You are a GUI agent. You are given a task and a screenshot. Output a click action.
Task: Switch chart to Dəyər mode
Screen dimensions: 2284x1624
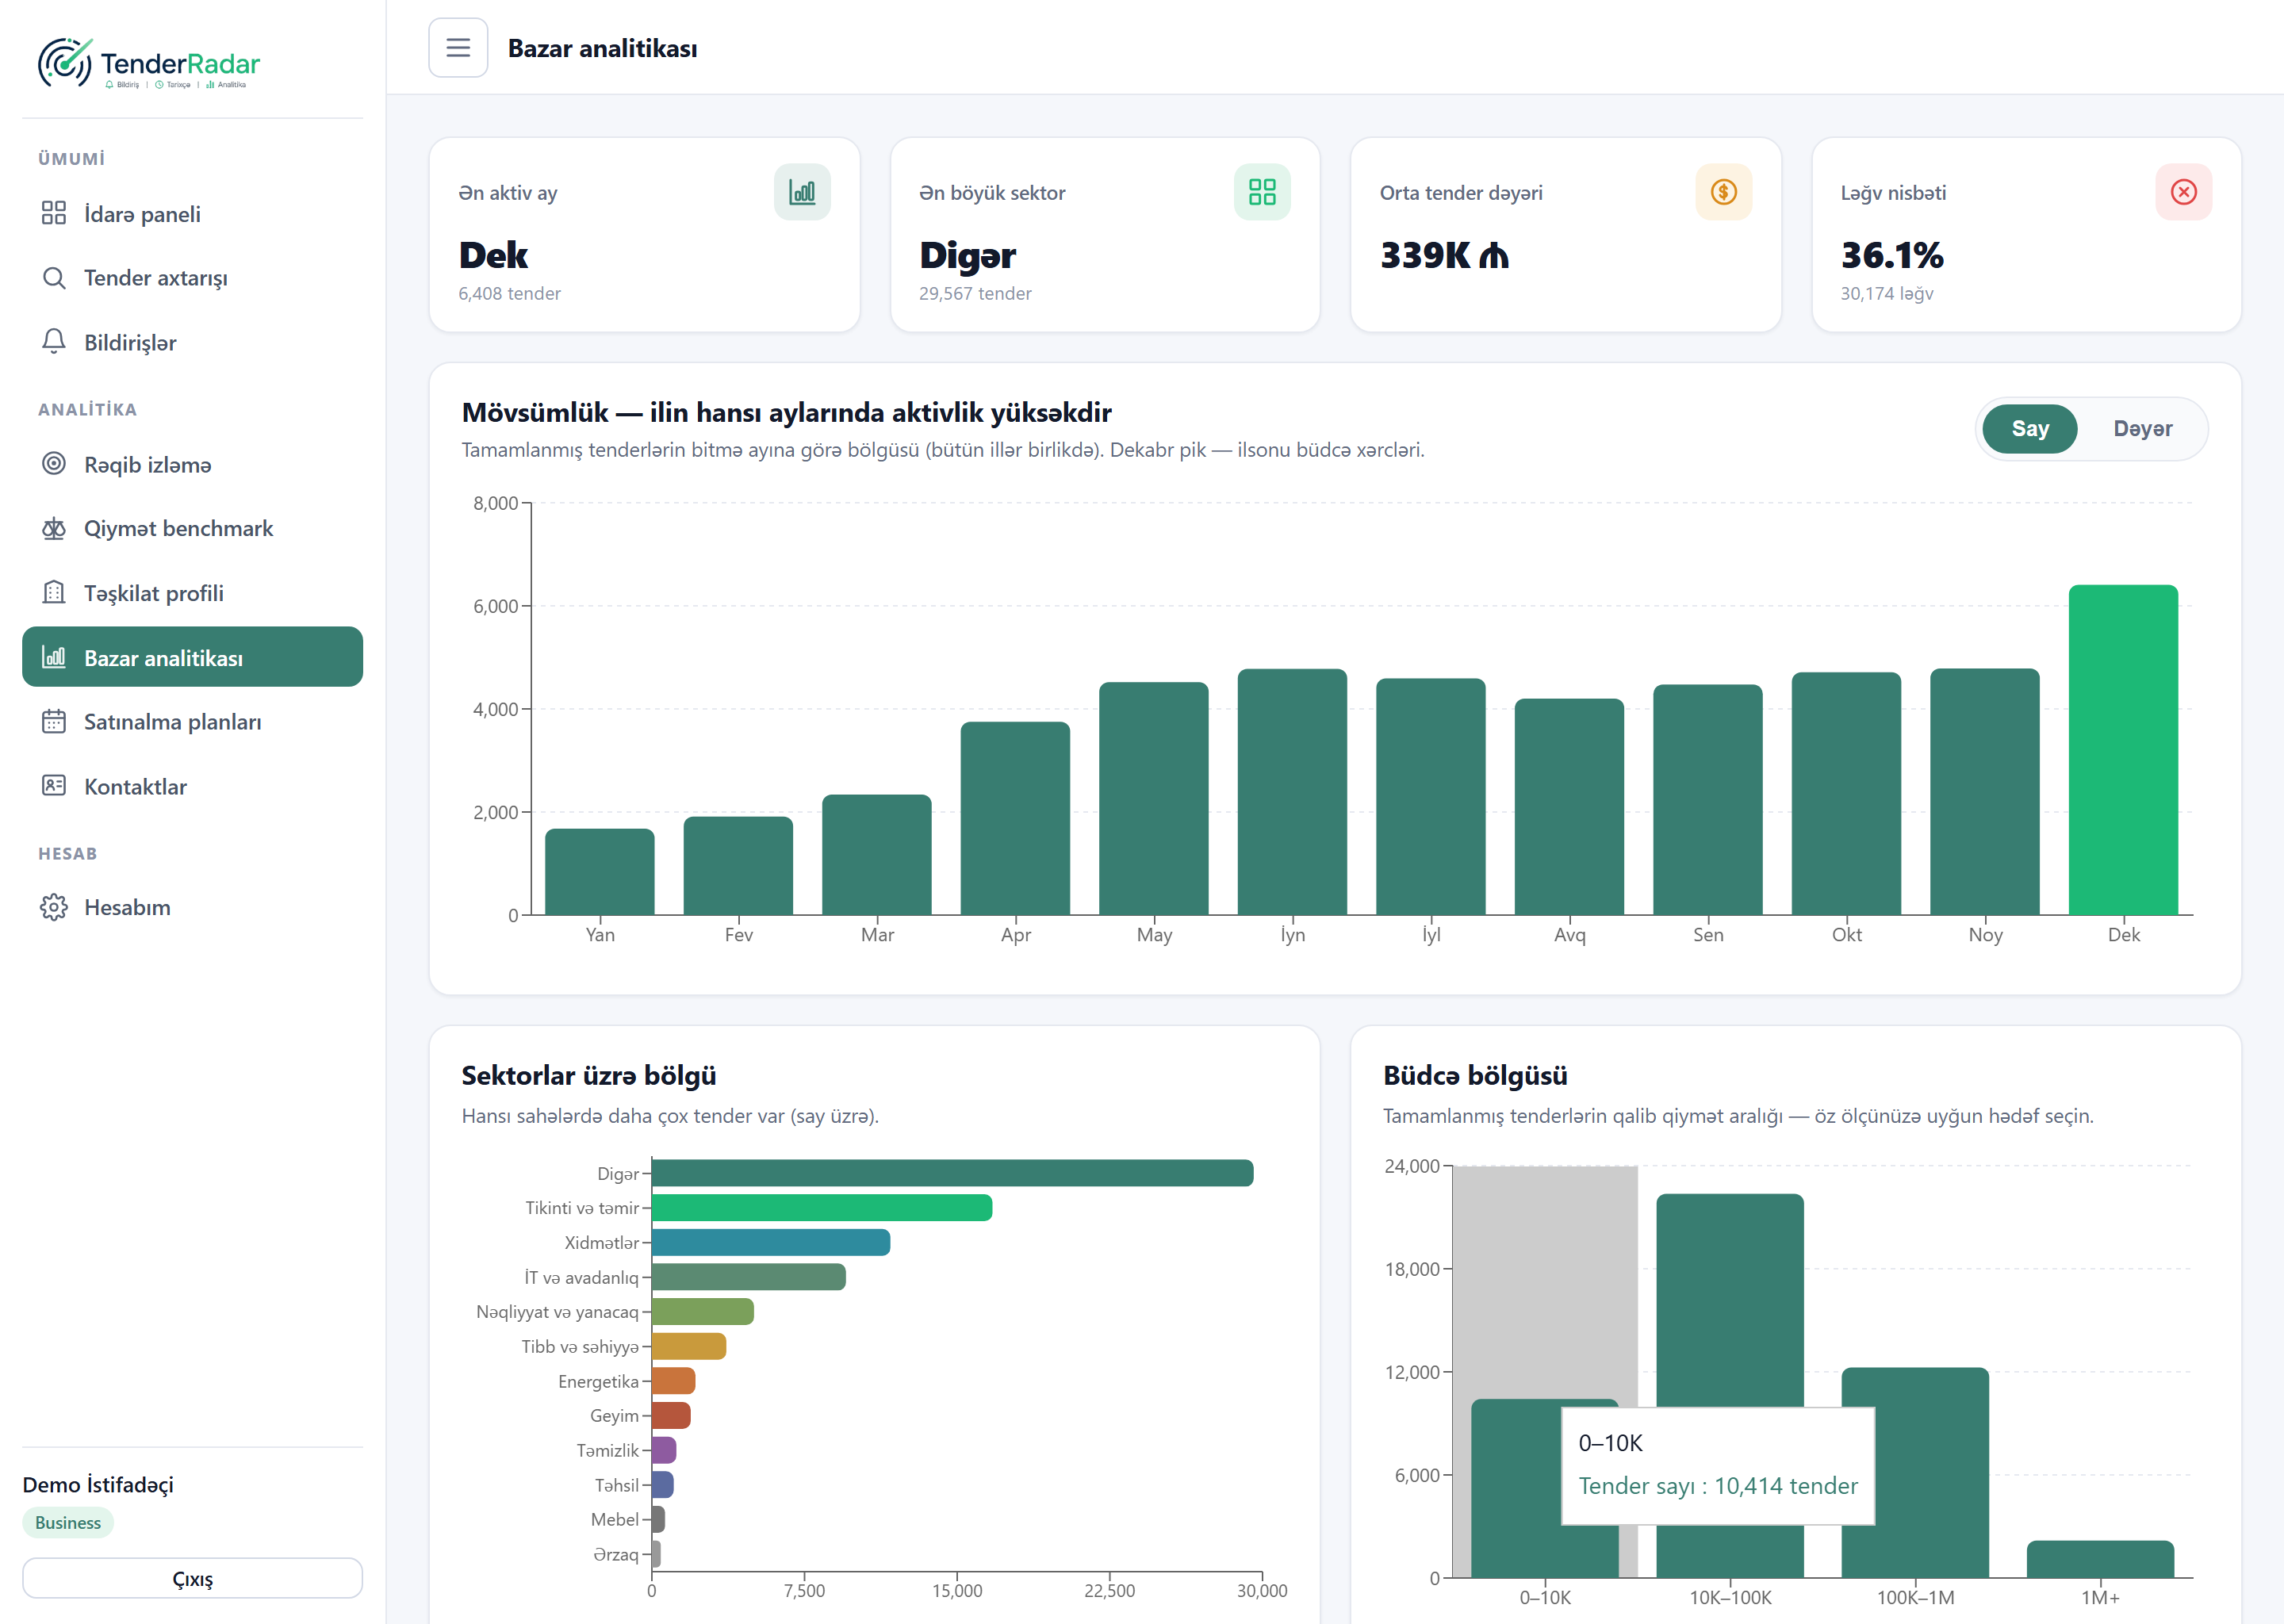pos(2143,429)
